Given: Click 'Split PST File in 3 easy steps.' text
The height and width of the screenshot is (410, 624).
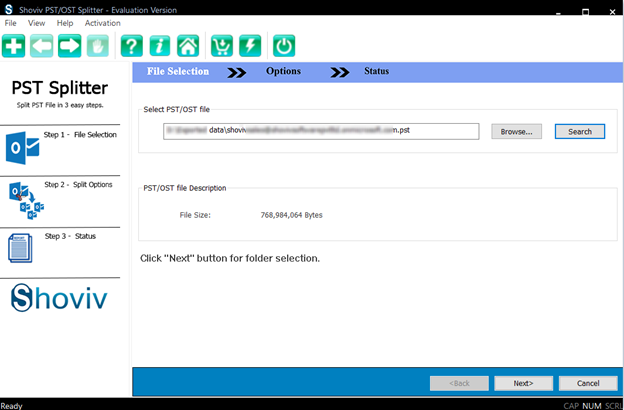Looking at the screenshot, I should pos(60,105).
